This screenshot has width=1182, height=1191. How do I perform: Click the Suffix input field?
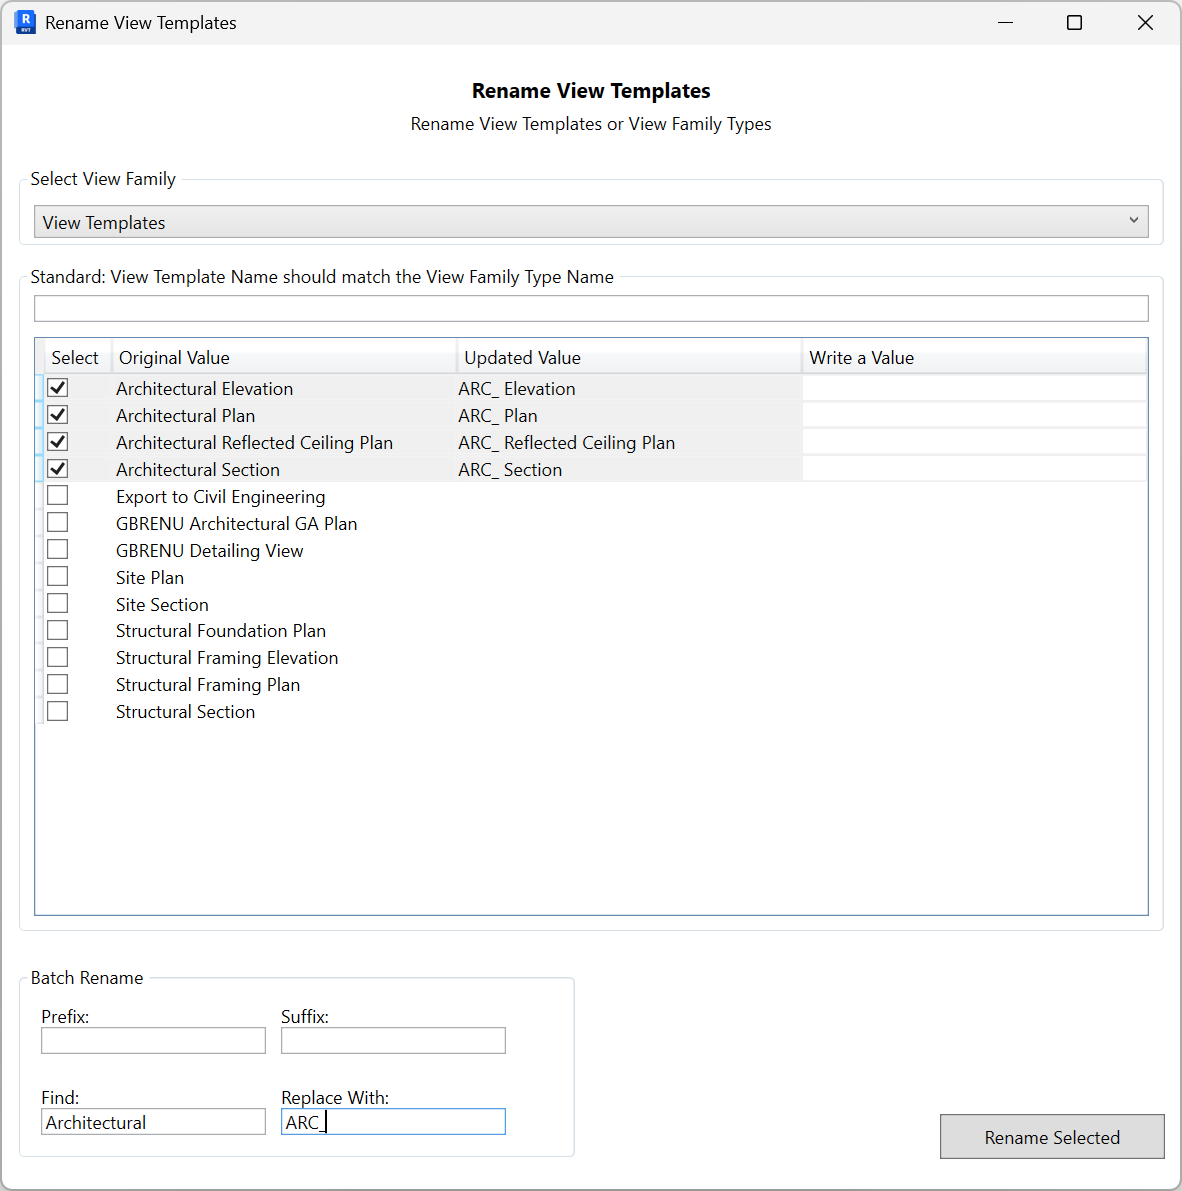point(392,1040)
